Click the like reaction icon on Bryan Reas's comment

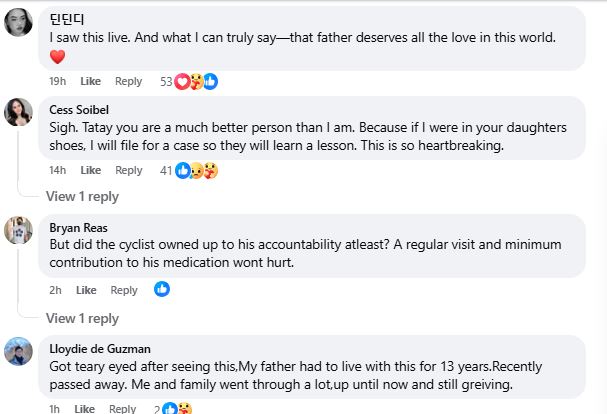[162, 289]
